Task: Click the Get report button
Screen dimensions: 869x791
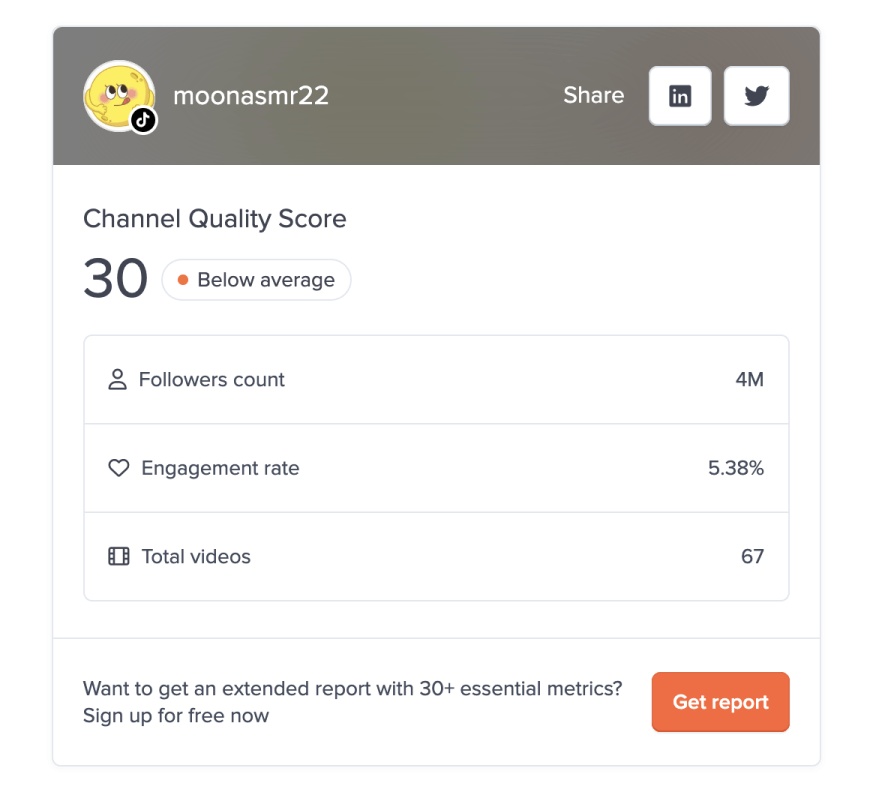Action: click(x=720, y=702)
